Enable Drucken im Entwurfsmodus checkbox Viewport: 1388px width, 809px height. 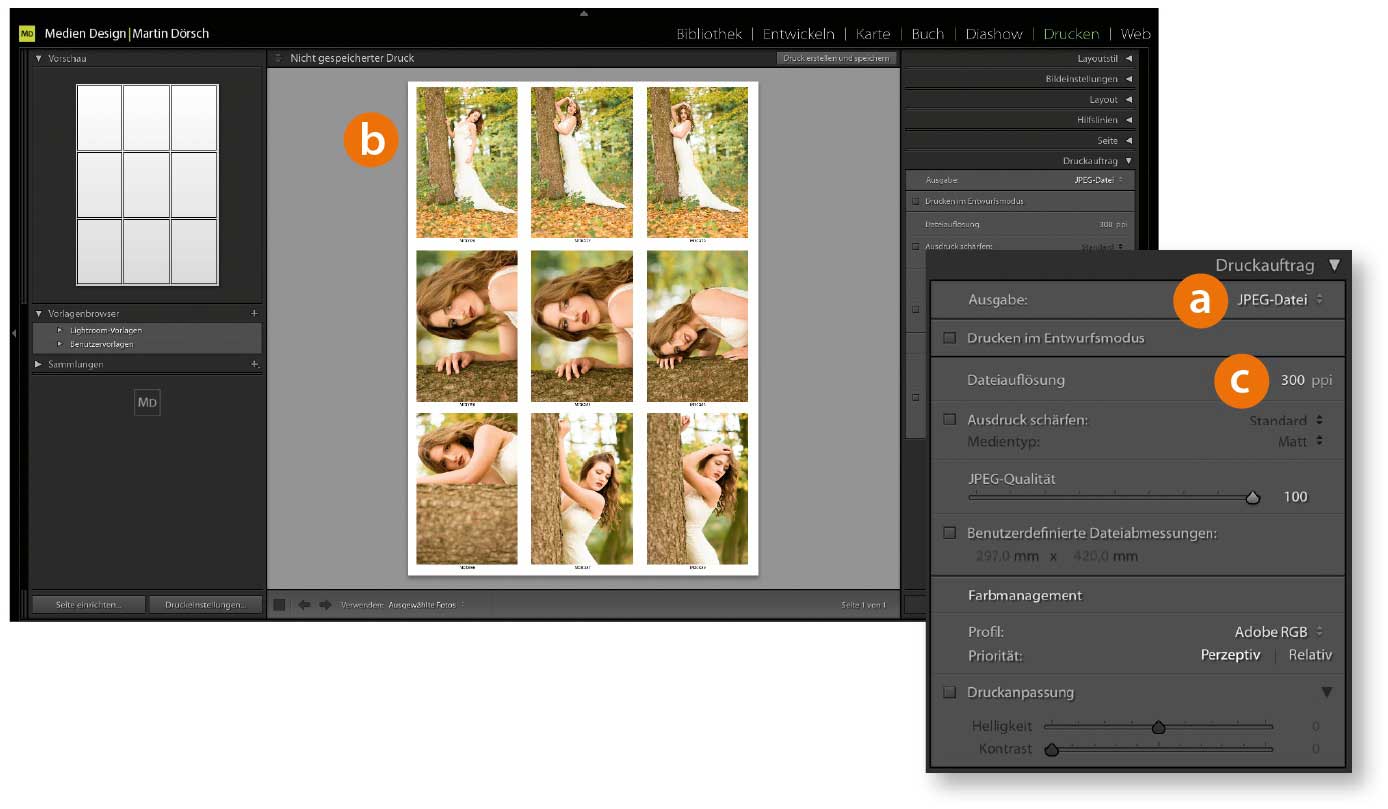pyautogui.click(x=949, y=338)
